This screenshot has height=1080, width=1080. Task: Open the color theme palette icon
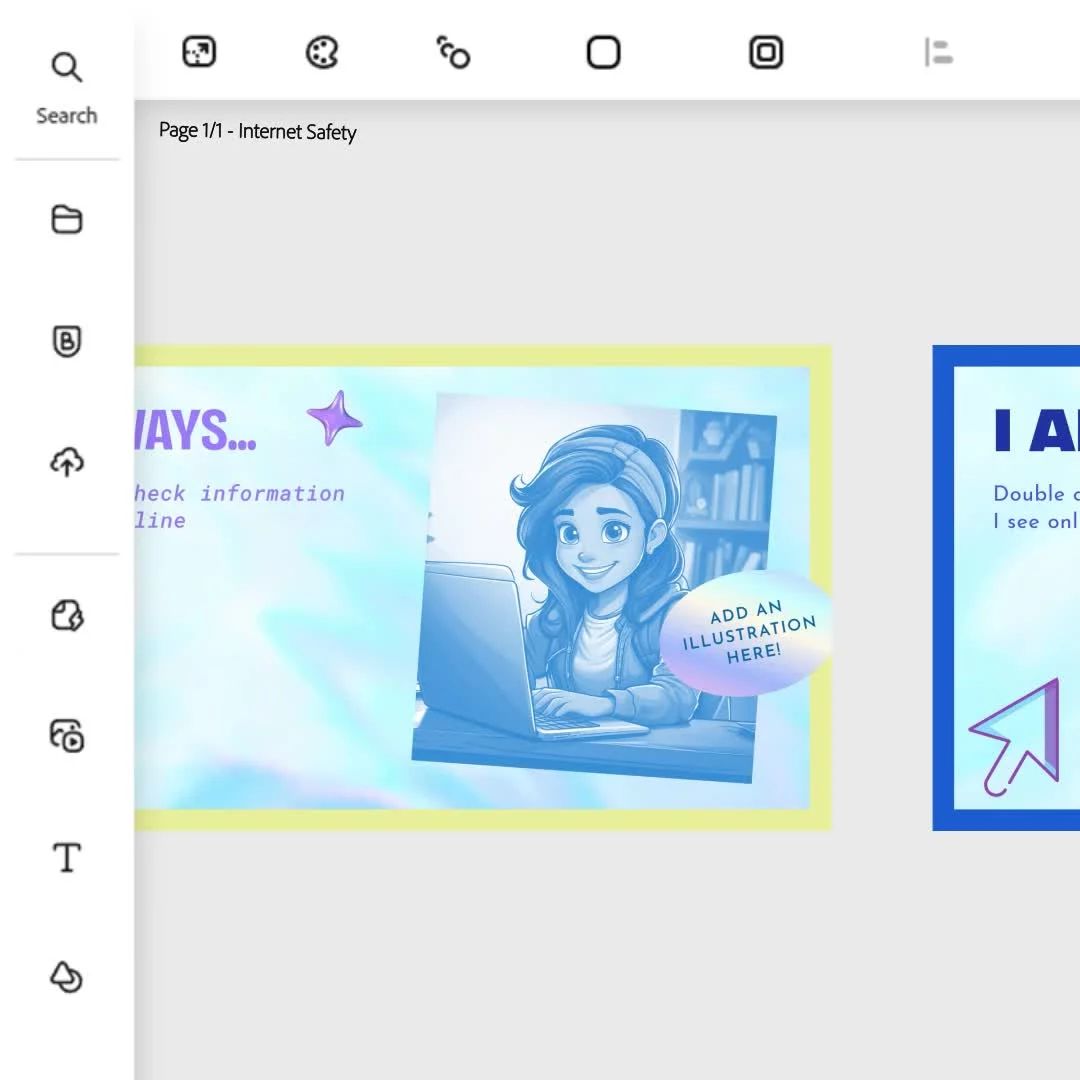[322, 52]
